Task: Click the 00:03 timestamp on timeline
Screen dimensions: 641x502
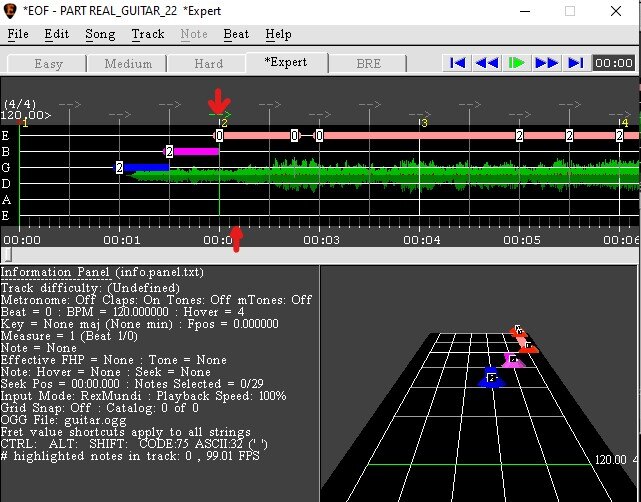Action: point(321,240)
